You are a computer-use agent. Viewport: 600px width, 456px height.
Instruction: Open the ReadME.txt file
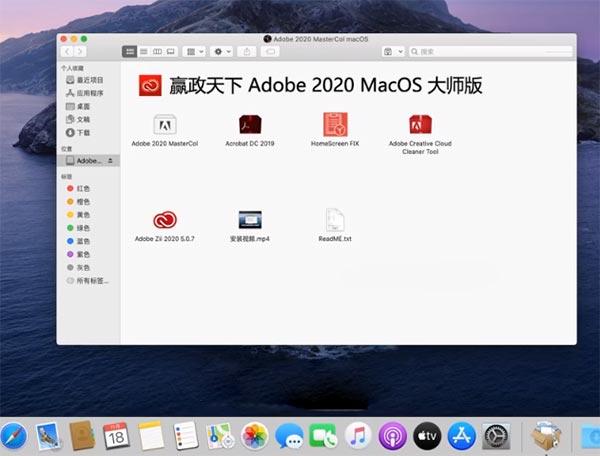(335, 220)
